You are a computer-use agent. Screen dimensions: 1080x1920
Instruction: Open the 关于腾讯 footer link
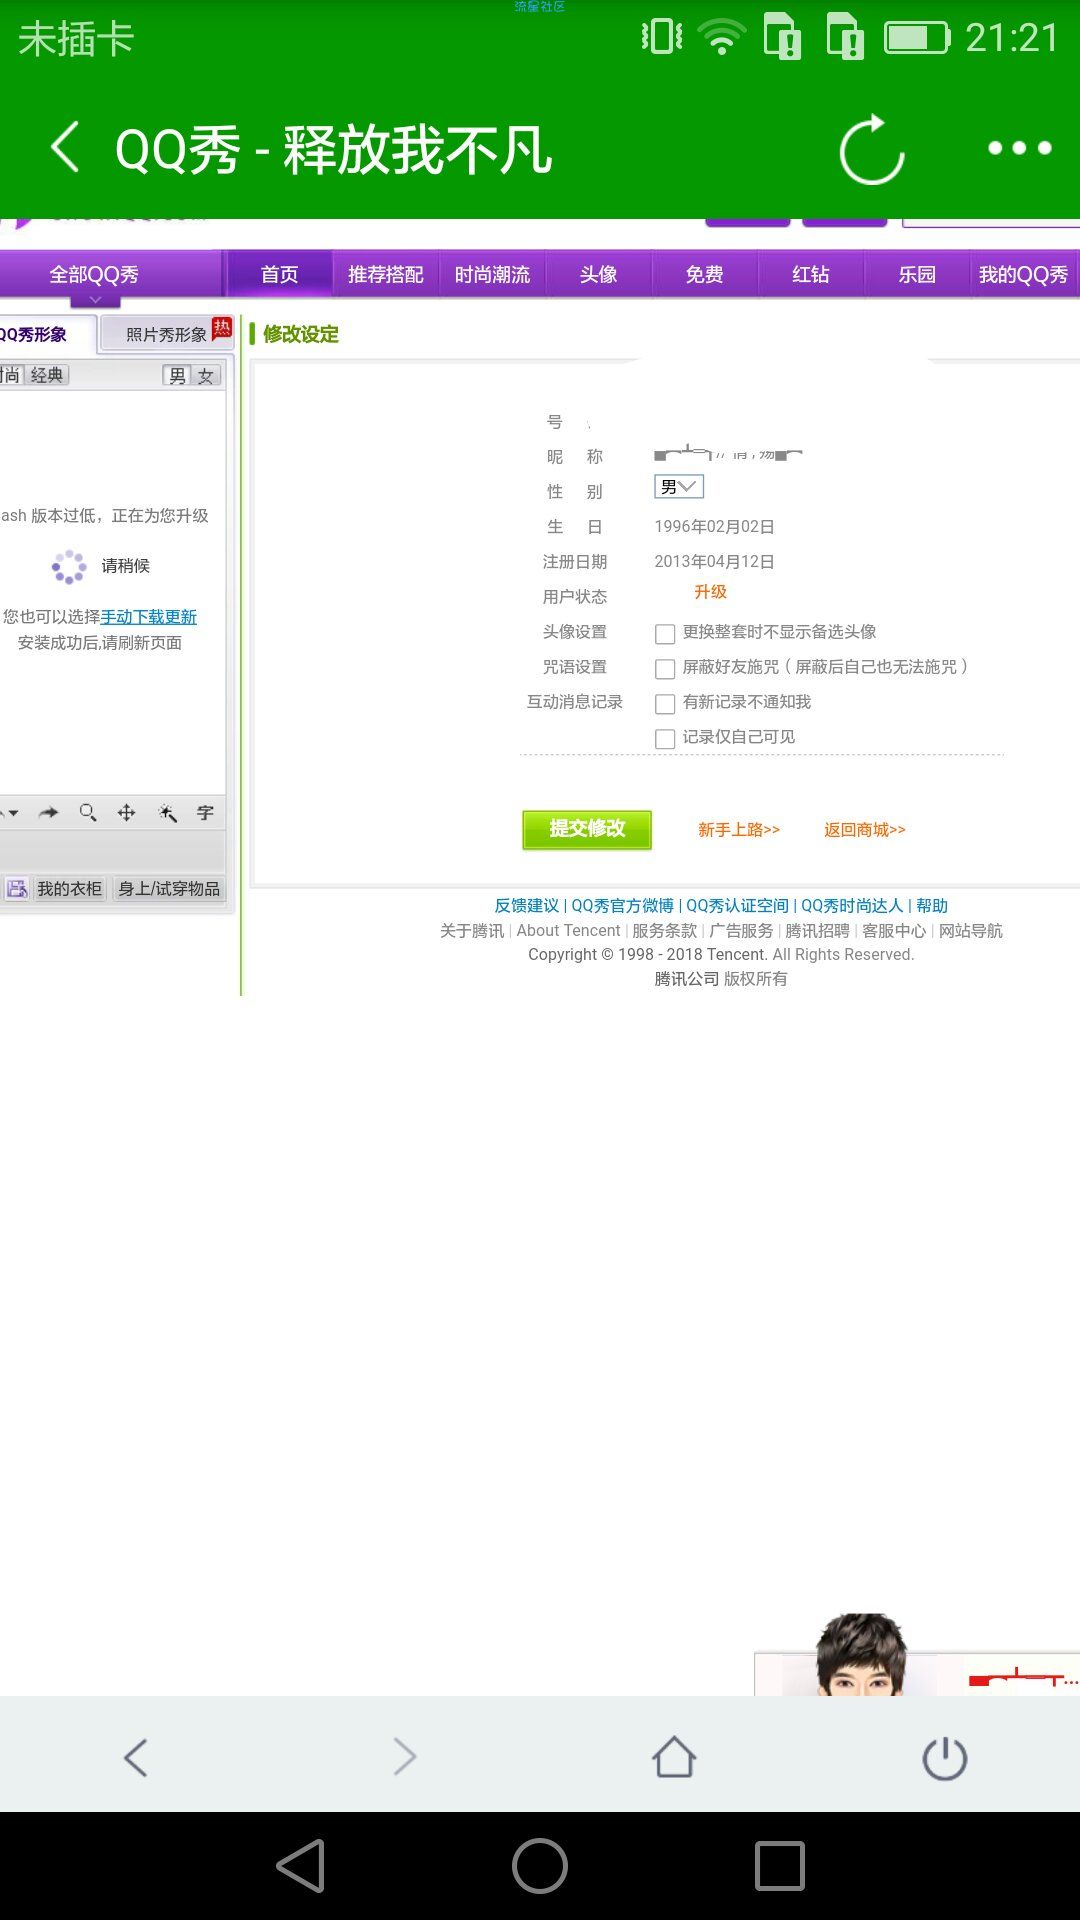click(472, 930)
